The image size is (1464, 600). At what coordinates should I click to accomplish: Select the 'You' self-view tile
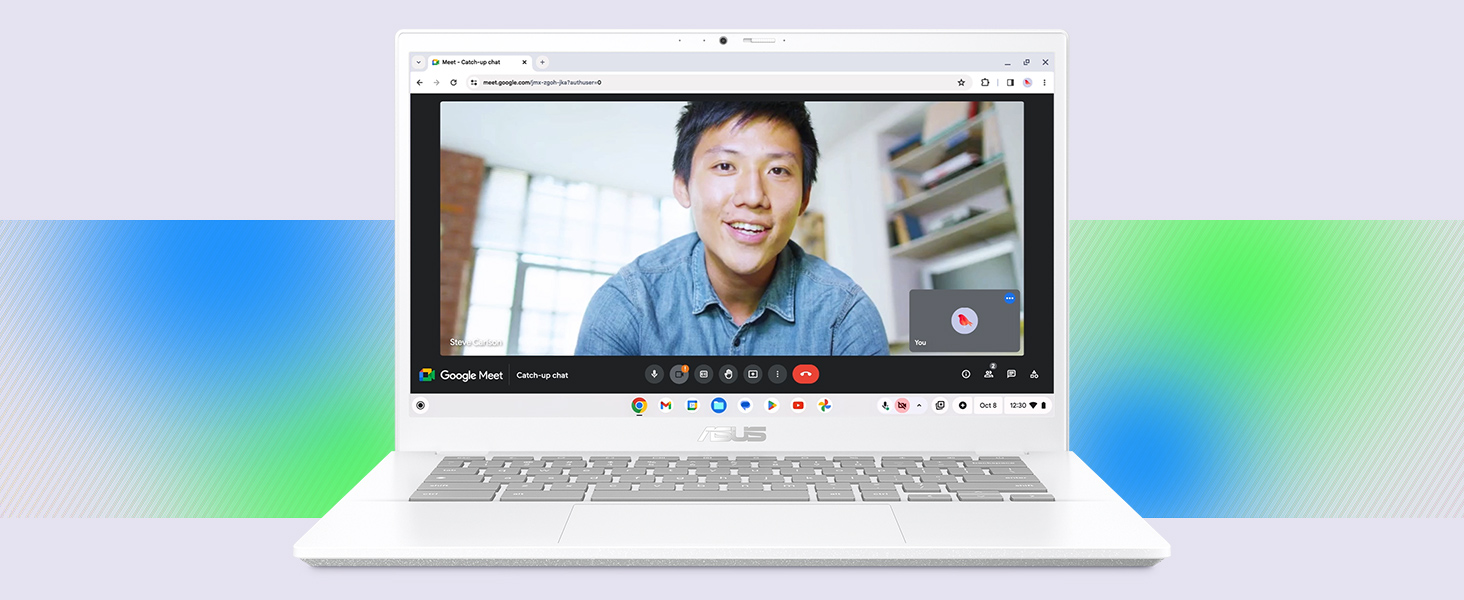[x=964, y=321]
